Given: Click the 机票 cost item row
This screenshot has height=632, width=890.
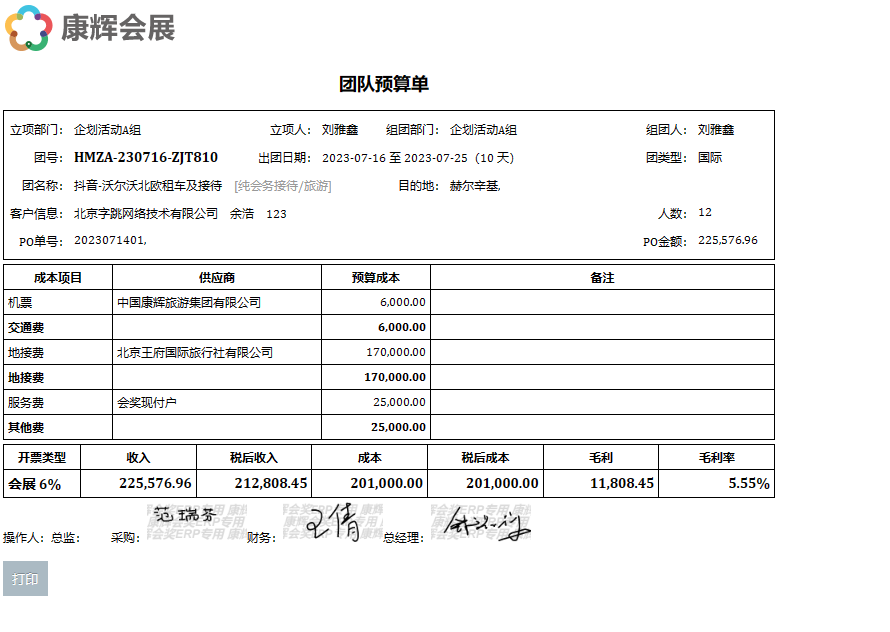Looking at the screenshot, I should coord(20,302).
